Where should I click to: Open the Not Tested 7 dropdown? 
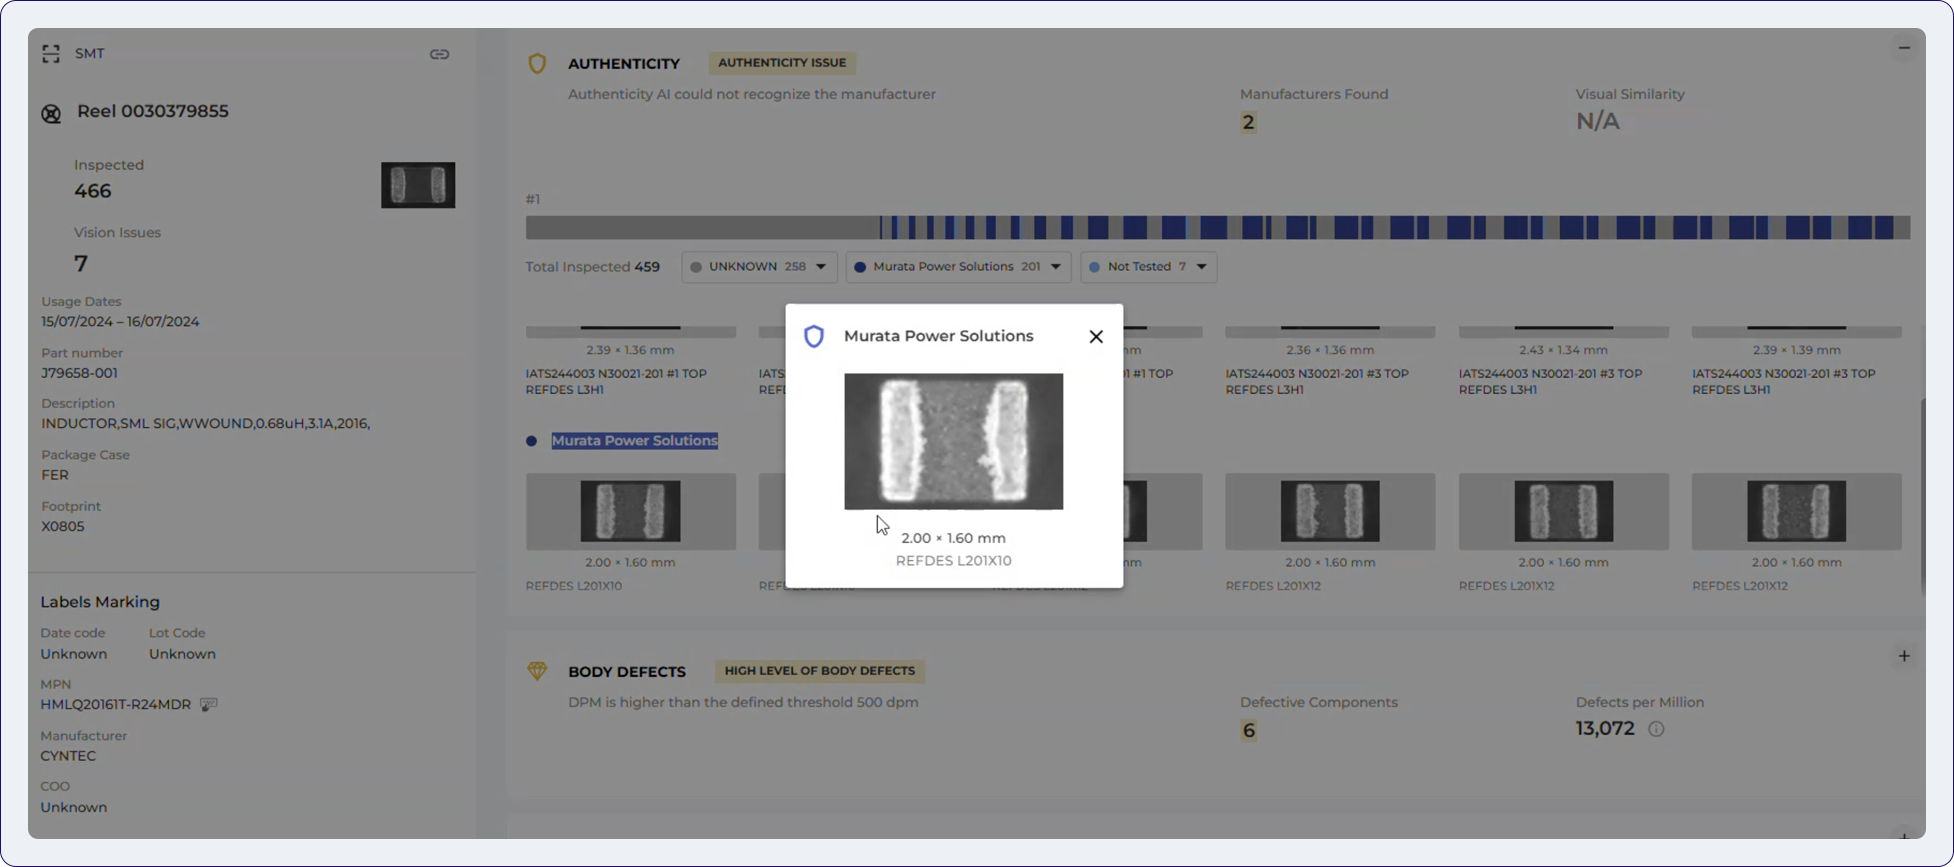[1148, 267]
